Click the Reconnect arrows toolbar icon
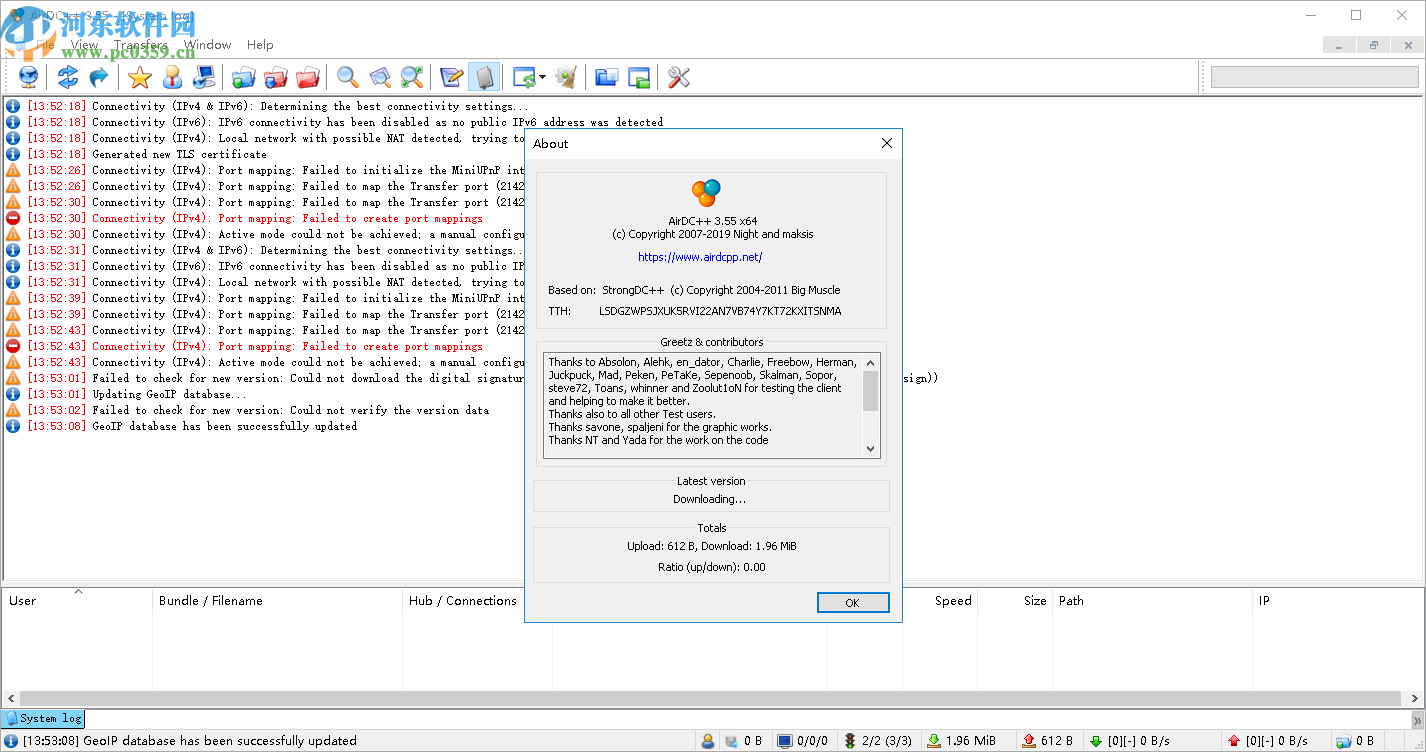The width and height of the screenshot is (1426, 752). (x=67, y=77)
